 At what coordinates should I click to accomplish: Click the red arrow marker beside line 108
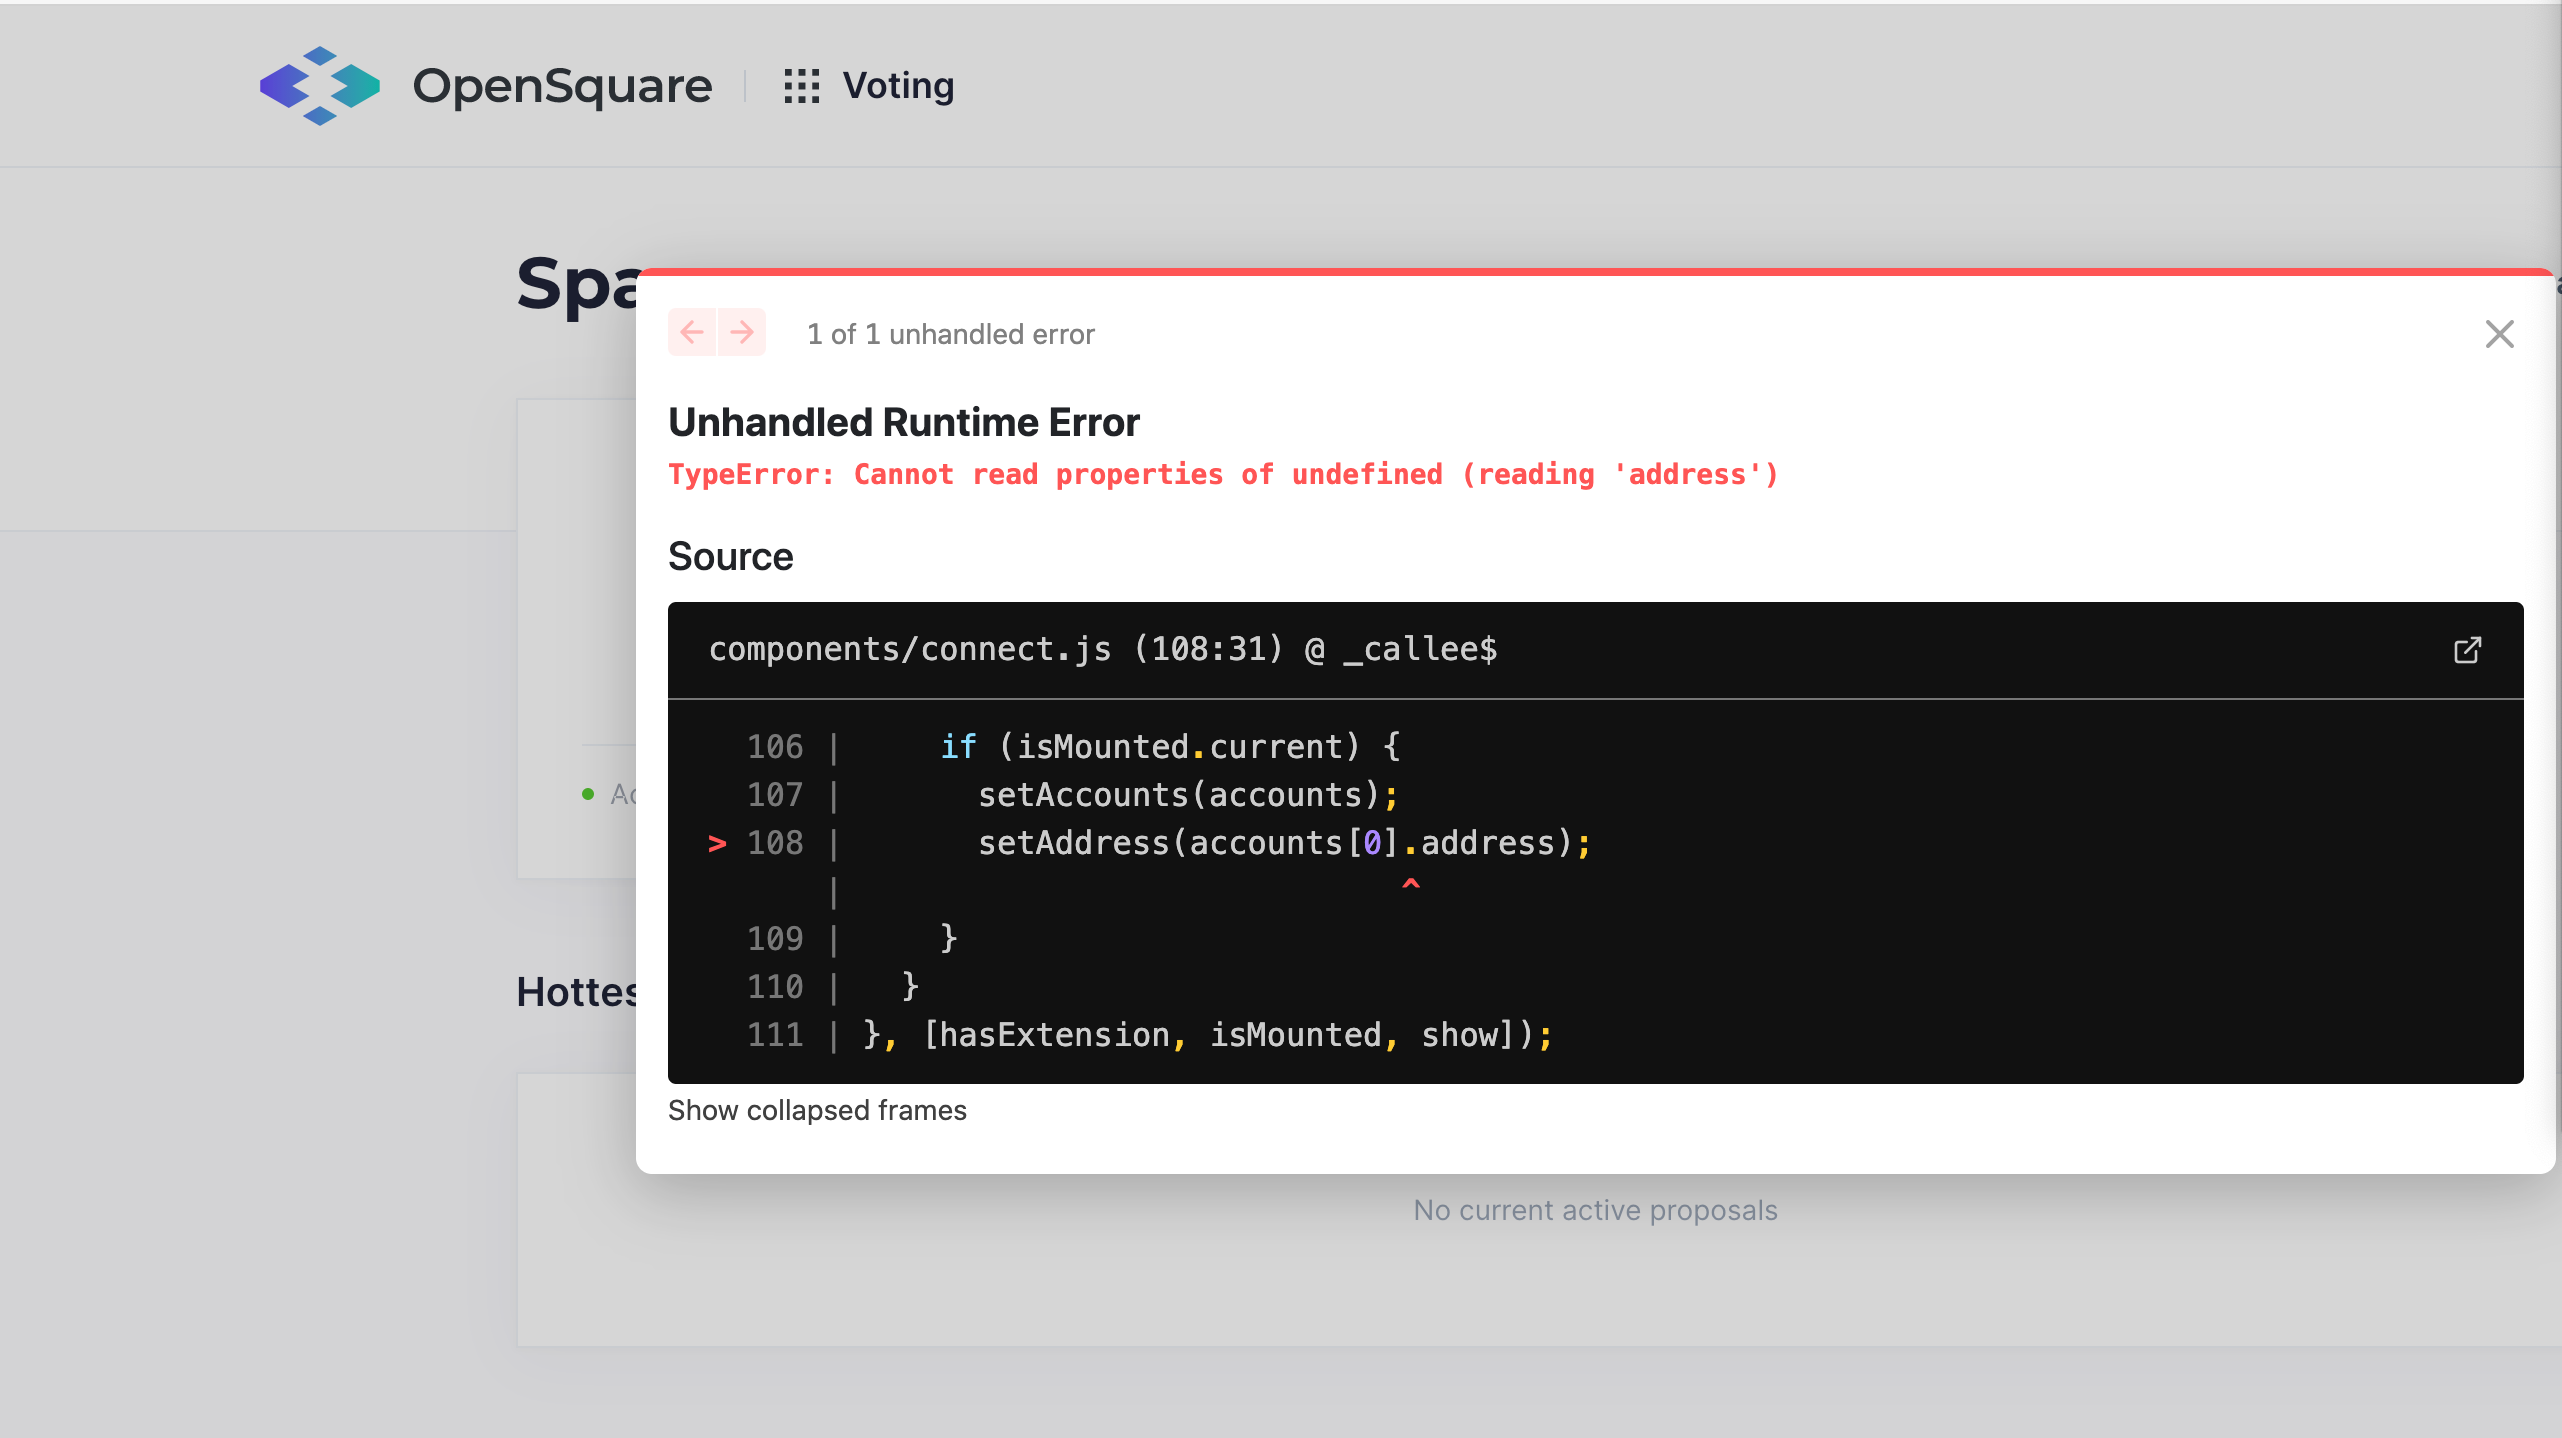coord(718,843)
